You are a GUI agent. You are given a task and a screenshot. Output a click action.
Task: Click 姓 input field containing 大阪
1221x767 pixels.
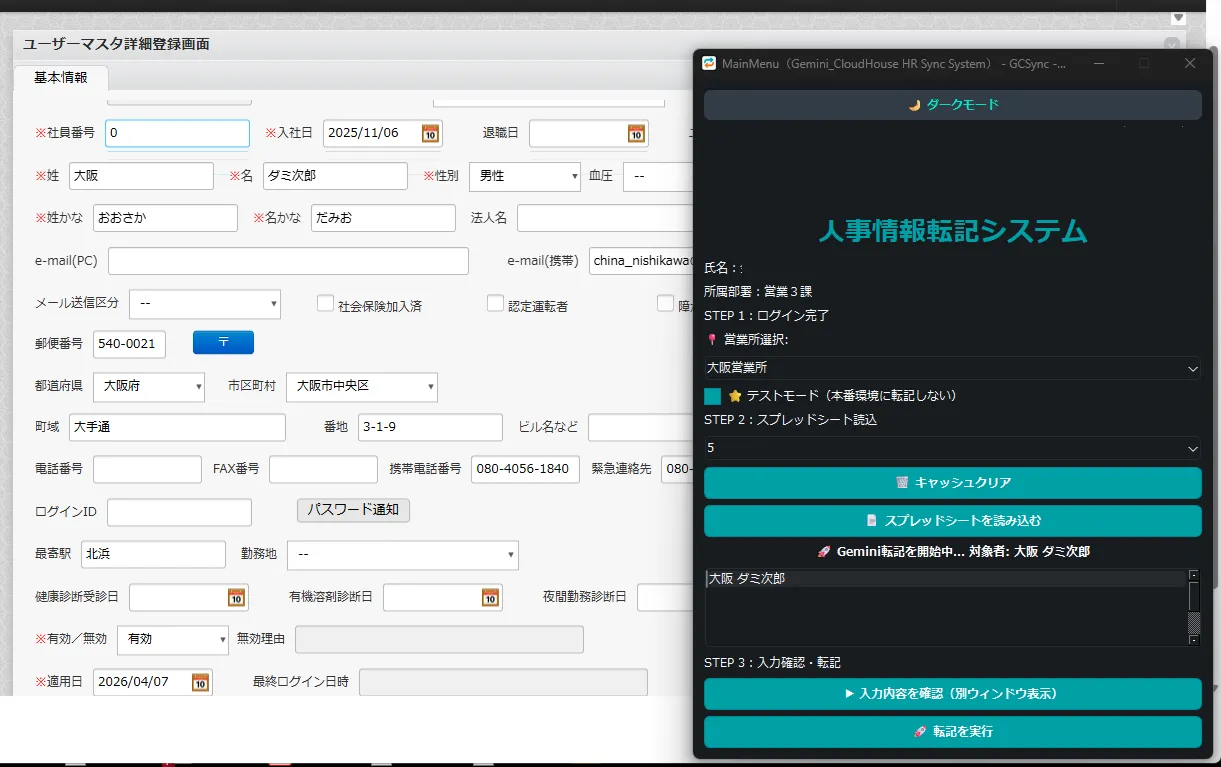[x=141, y=176]
